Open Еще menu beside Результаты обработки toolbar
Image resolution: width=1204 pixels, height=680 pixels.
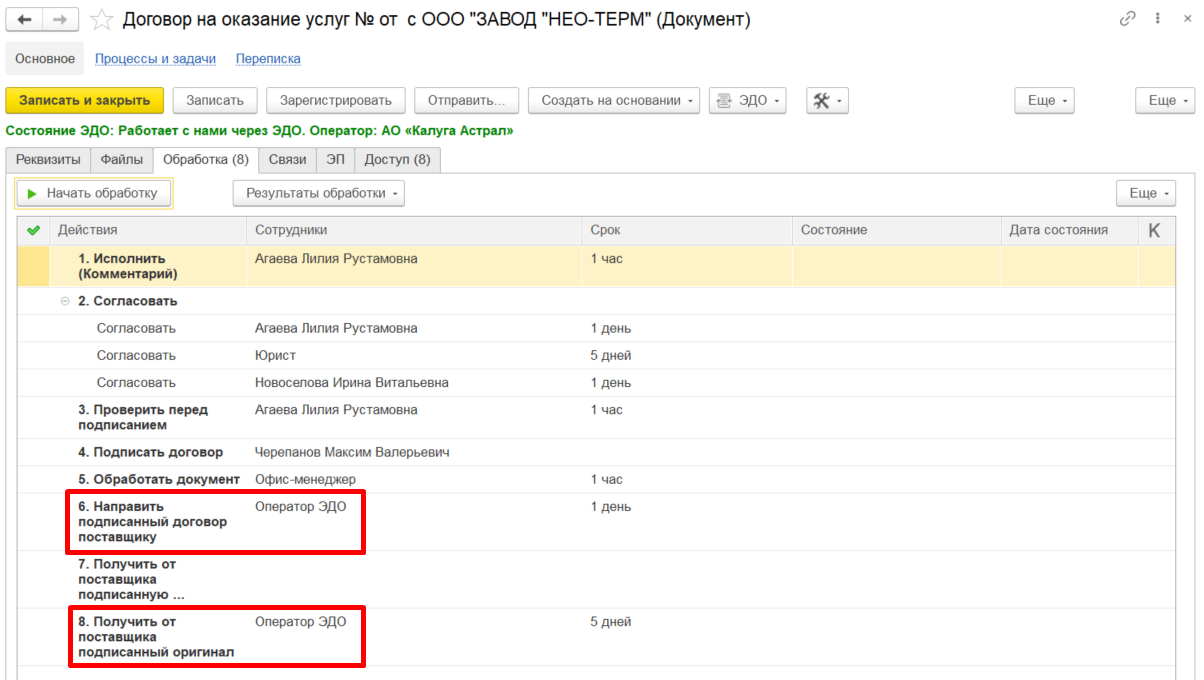tap(1146, 193)
